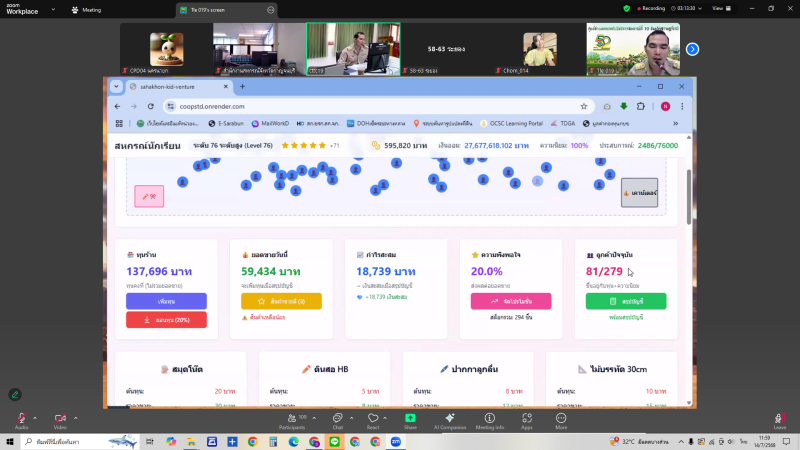Open the View dropdown at top right
The width and height of the screenshot is (800, 450).
pyautogui.click(x=719, y=9)
